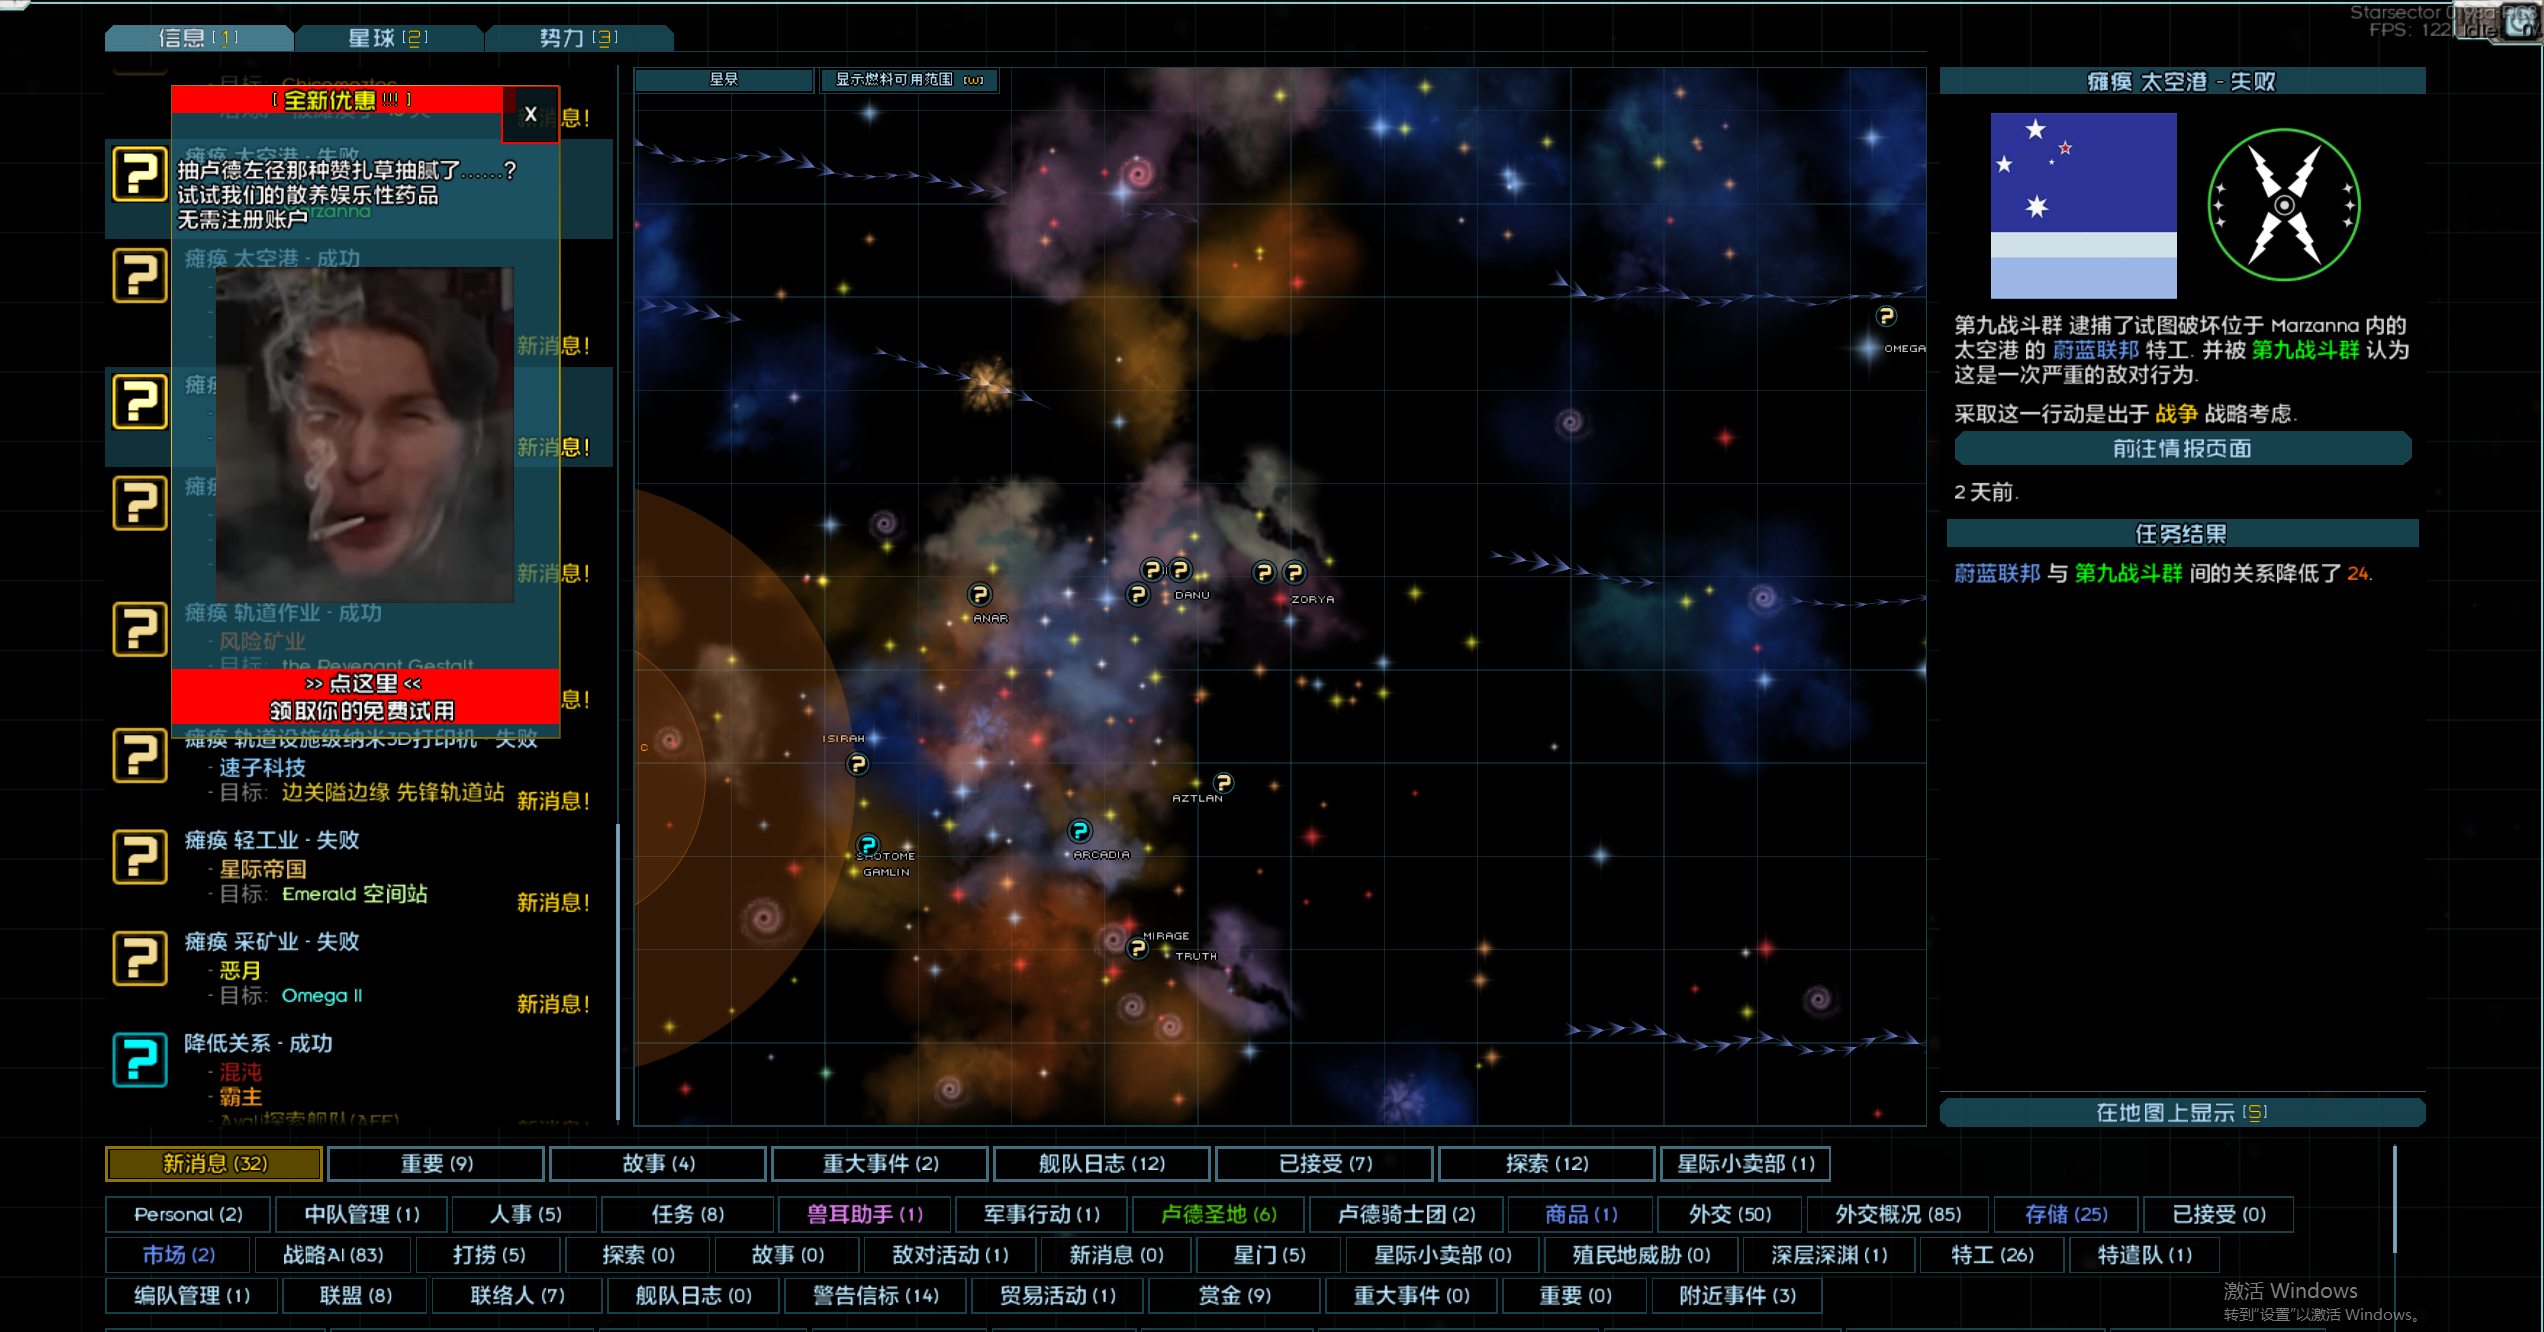Click the 前往情报页面 button

tap(2182, 448)
